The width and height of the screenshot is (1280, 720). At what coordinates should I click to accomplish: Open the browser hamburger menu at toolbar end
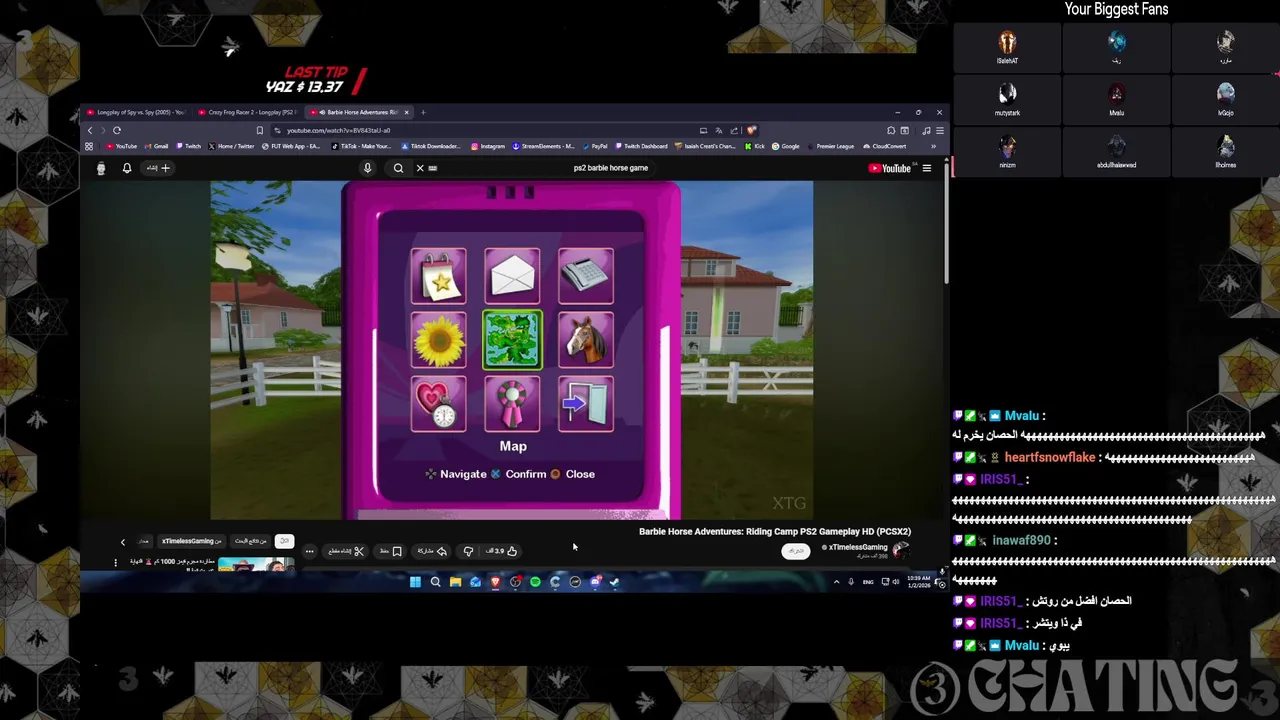coord(940,130)
